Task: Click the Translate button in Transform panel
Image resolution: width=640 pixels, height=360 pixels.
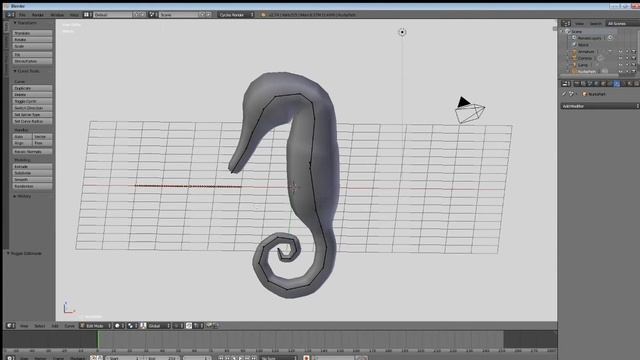Action: (x=32, y=33)
